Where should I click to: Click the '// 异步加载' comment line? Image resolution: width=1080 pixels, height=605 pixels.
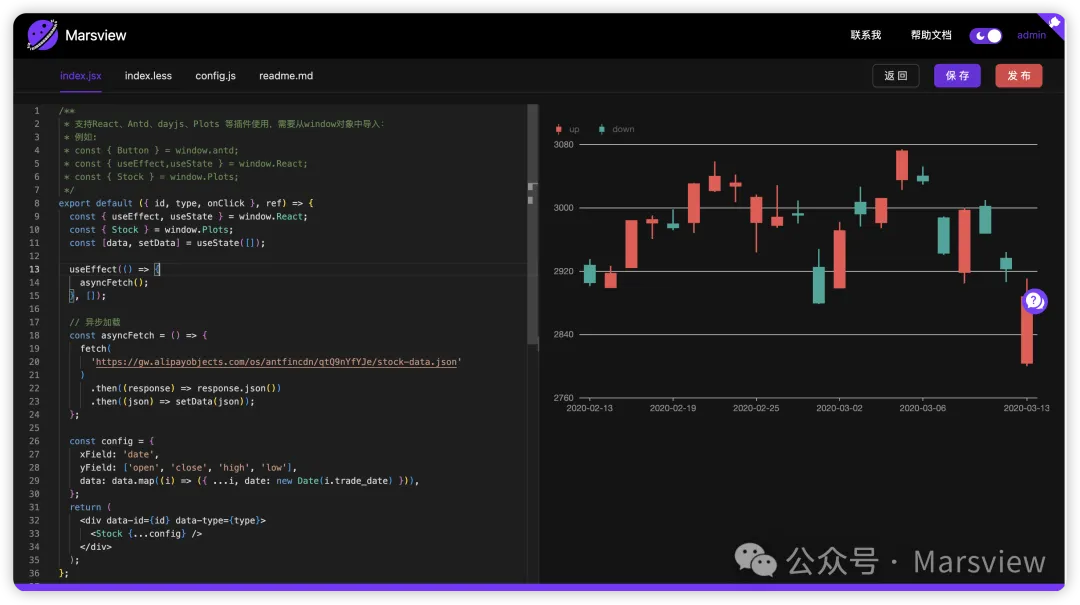click(x=95, y=322)
